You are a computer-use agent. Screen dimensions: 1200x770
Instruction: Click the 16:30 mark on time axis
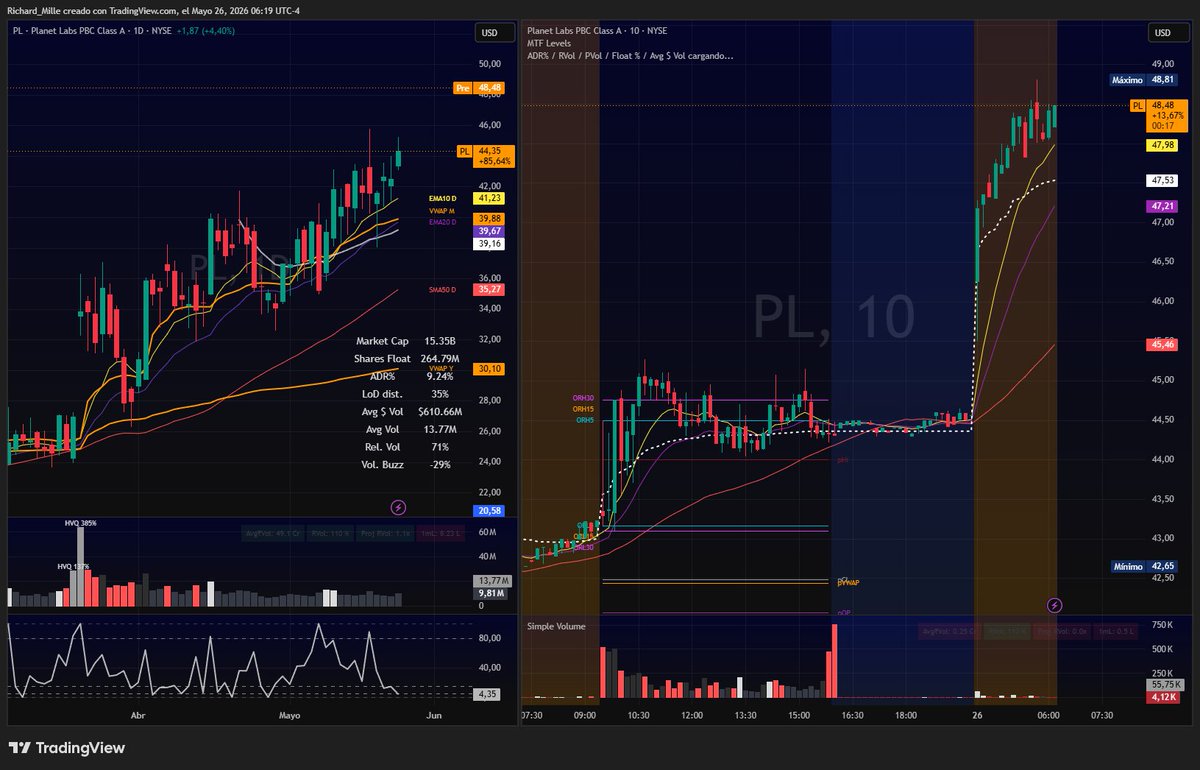(852, 716)
